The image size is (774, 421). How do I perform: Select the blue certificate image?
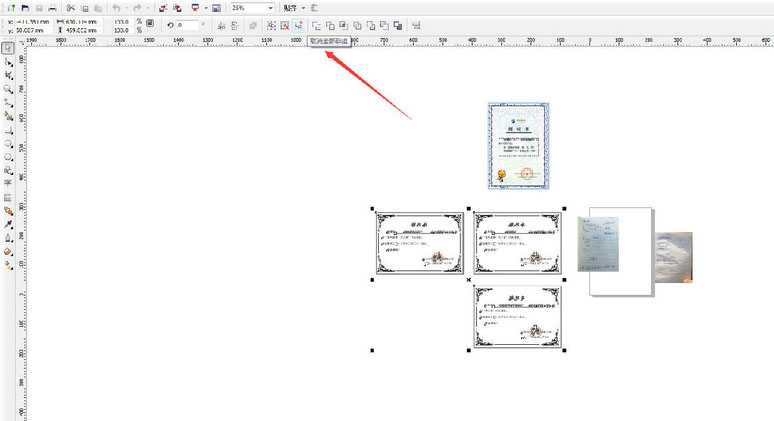click(518, 145)
